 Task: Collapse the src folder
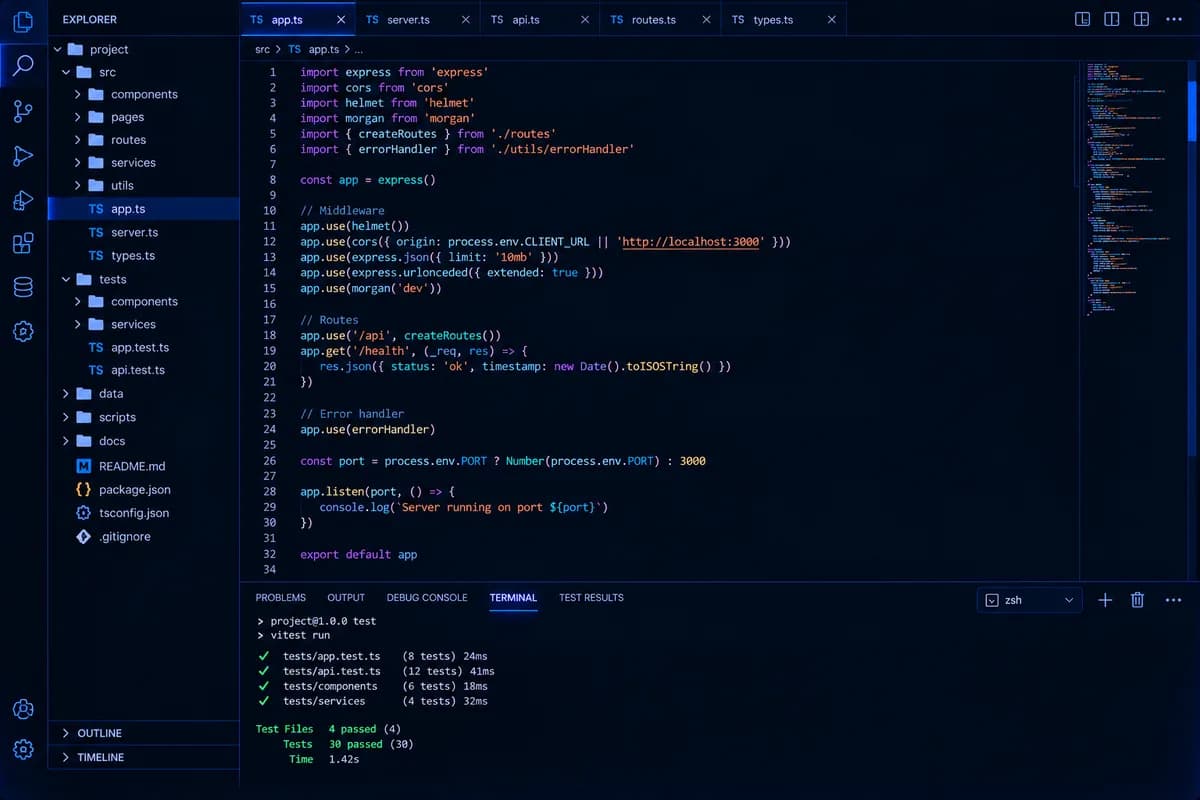click(x=66, y=72)
